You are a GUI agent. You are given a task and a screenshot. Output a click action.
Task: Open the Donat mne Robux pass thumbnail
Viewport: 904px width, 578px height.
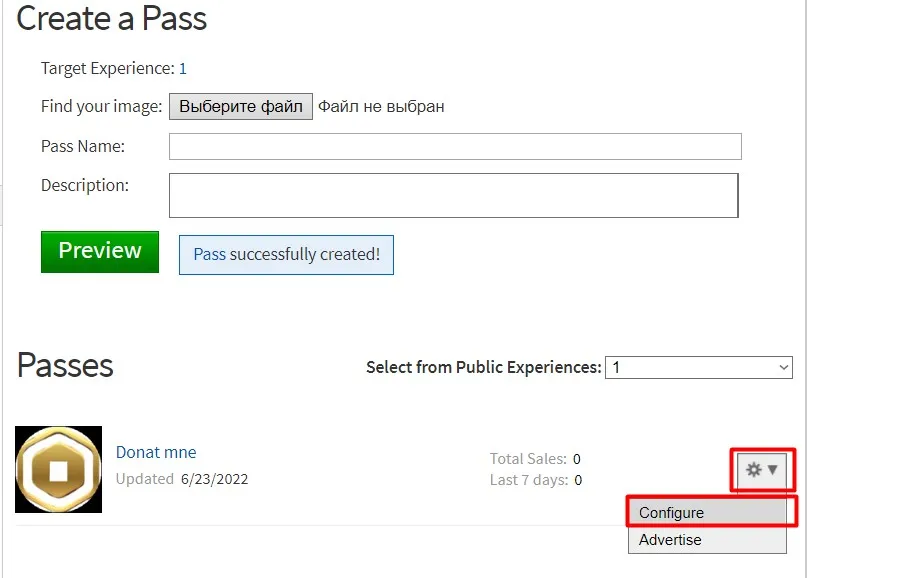pos(58,470)
